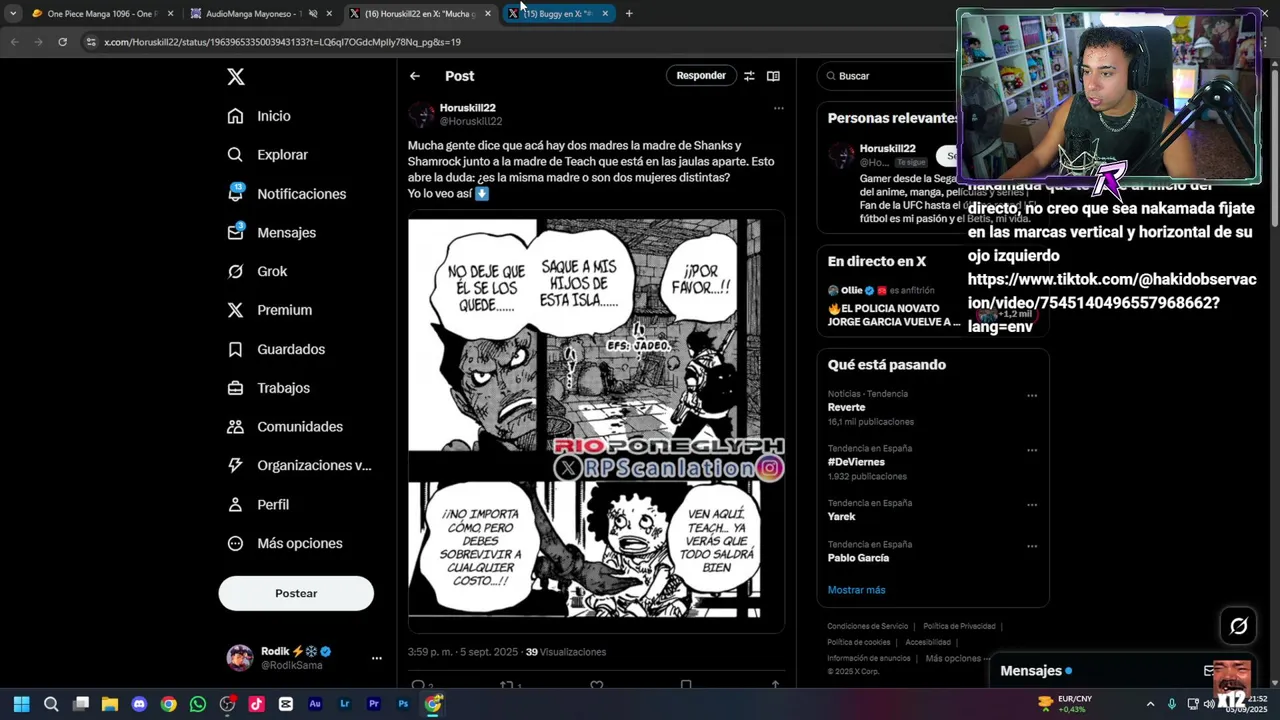1280x720 pixels.
Task: Open Trabajos in the sidebar
Action: pos(268,388)
